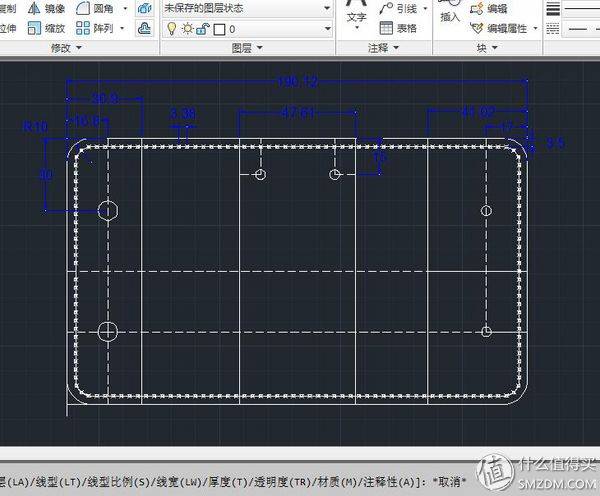600x496 pixels.
Task: Click the 编辑 block edit tool
Action: [x=489, y=8]
